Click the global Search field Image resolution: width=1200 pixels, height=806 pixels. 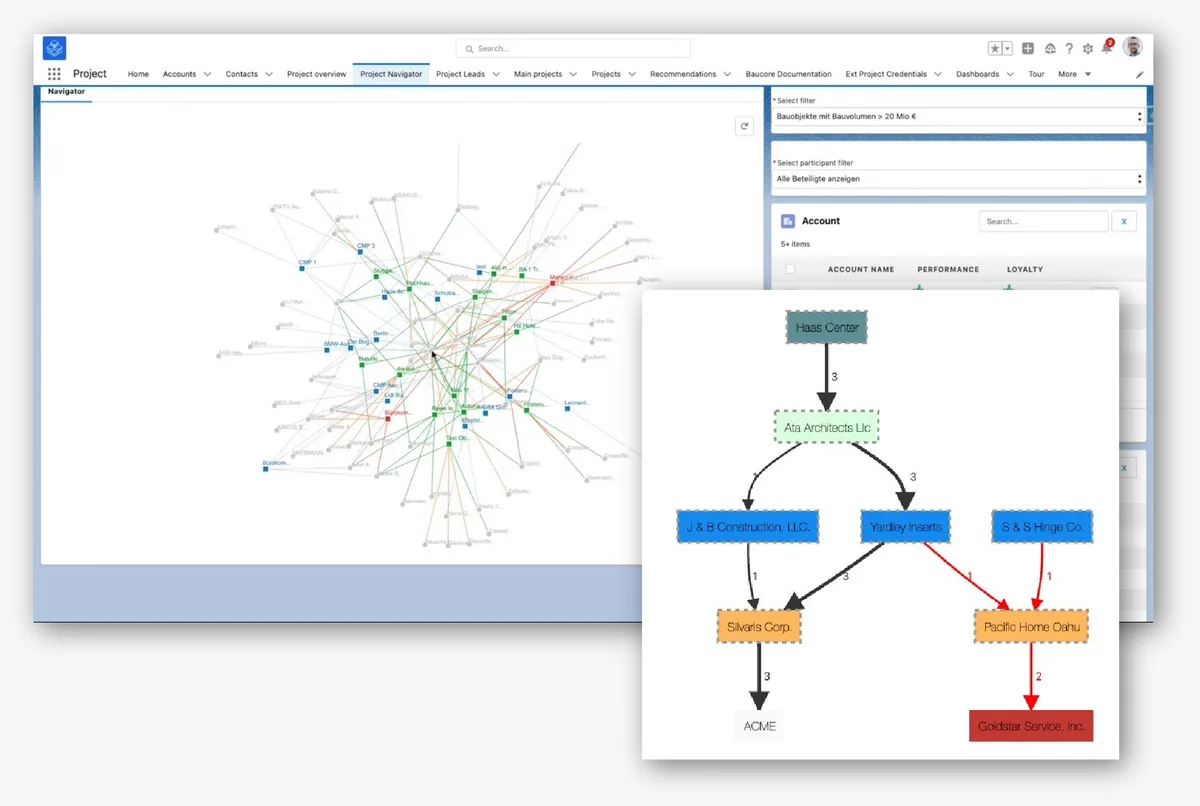[573, 48]
